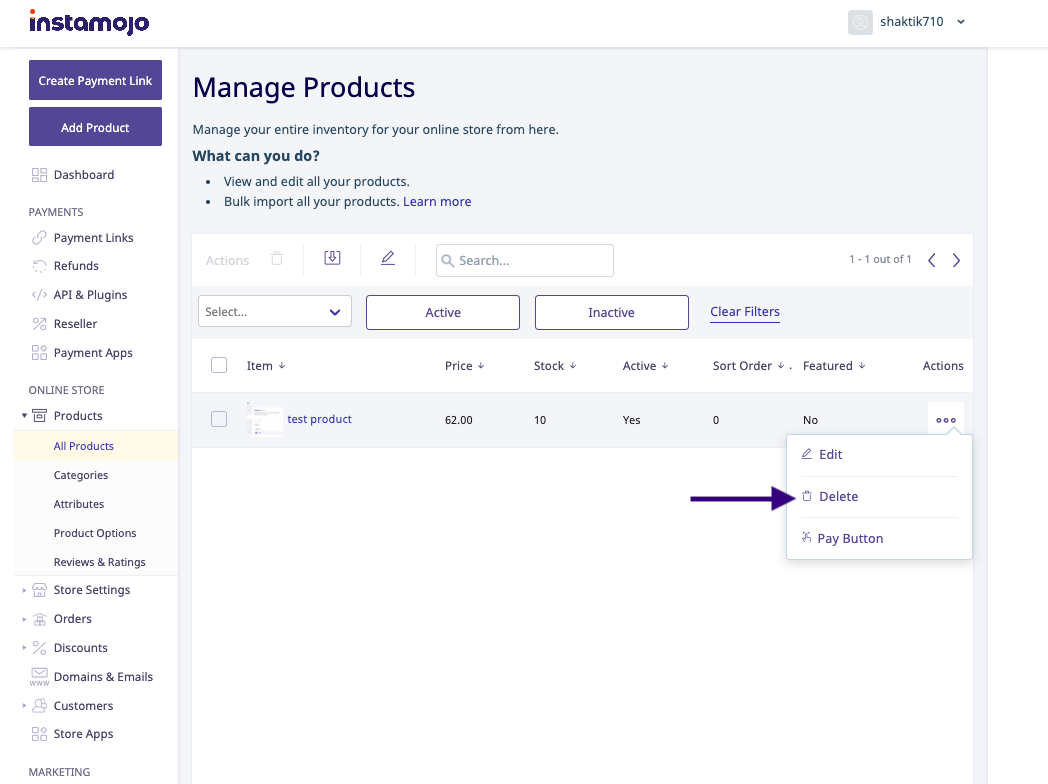Tick the test product row checkbox
The width and height of the screenshot is (1048, 784).
coord(219,419)
